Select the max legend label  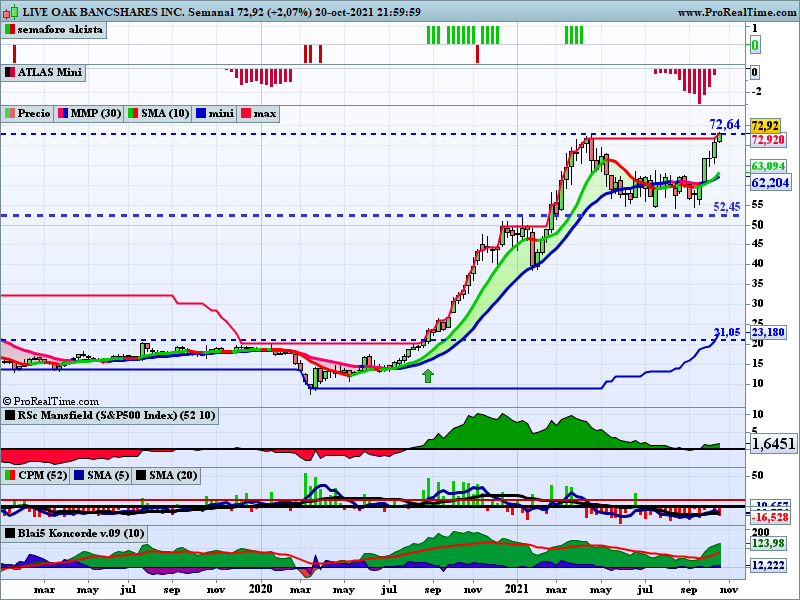pos(265,113)
